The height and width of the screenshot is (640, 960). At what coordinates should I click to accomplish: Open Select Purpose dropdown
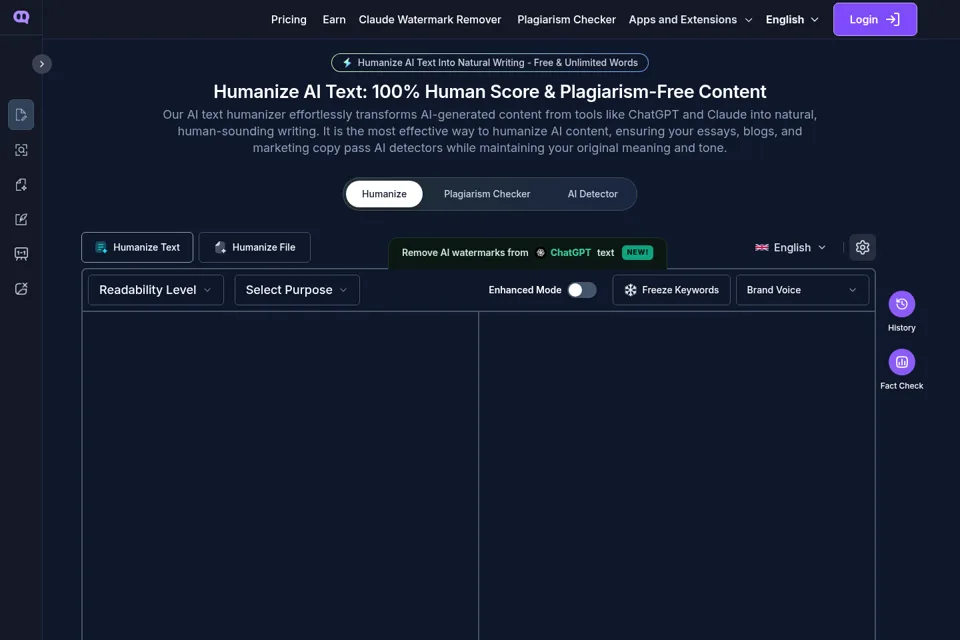pyautogui.click(x=297, y=290)
